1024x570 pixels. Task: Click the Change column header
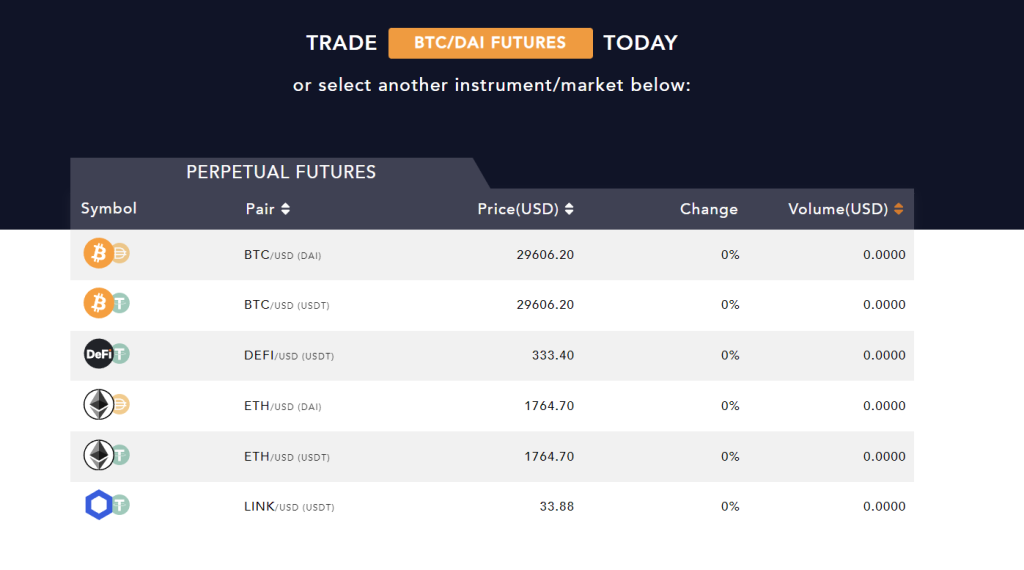pyautogui.click(x=708, y=209)
